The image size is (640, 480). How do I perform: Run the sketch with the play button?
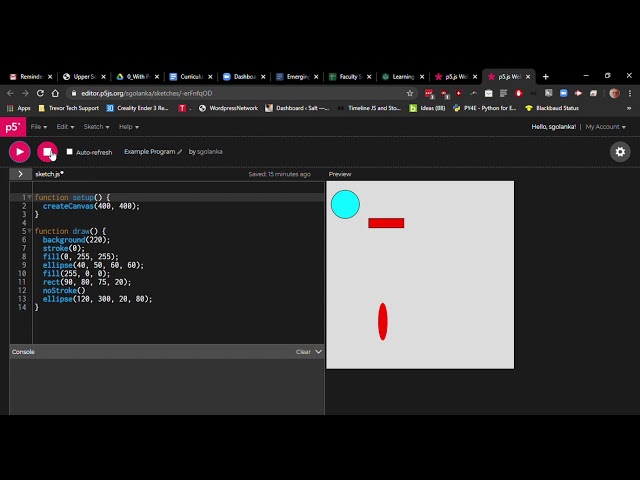tap(19, 152)
